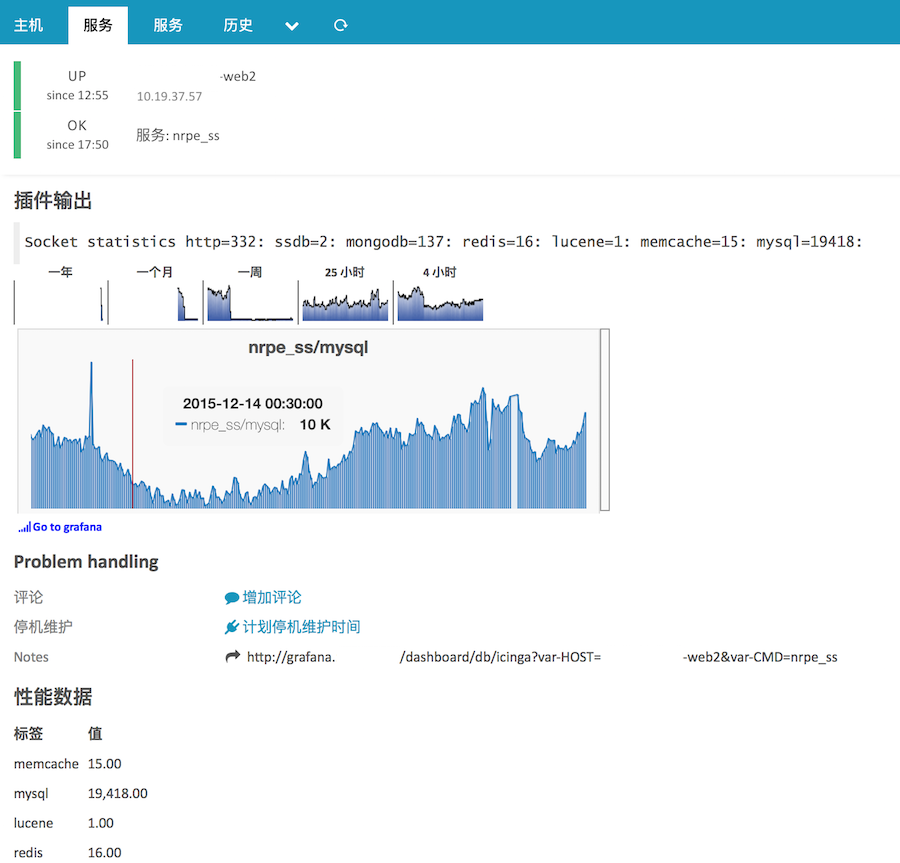This screenshot has width=900, height=863.
Task: Select the 4 小时 graph thumbnail
Action: (x=440, y=302)
